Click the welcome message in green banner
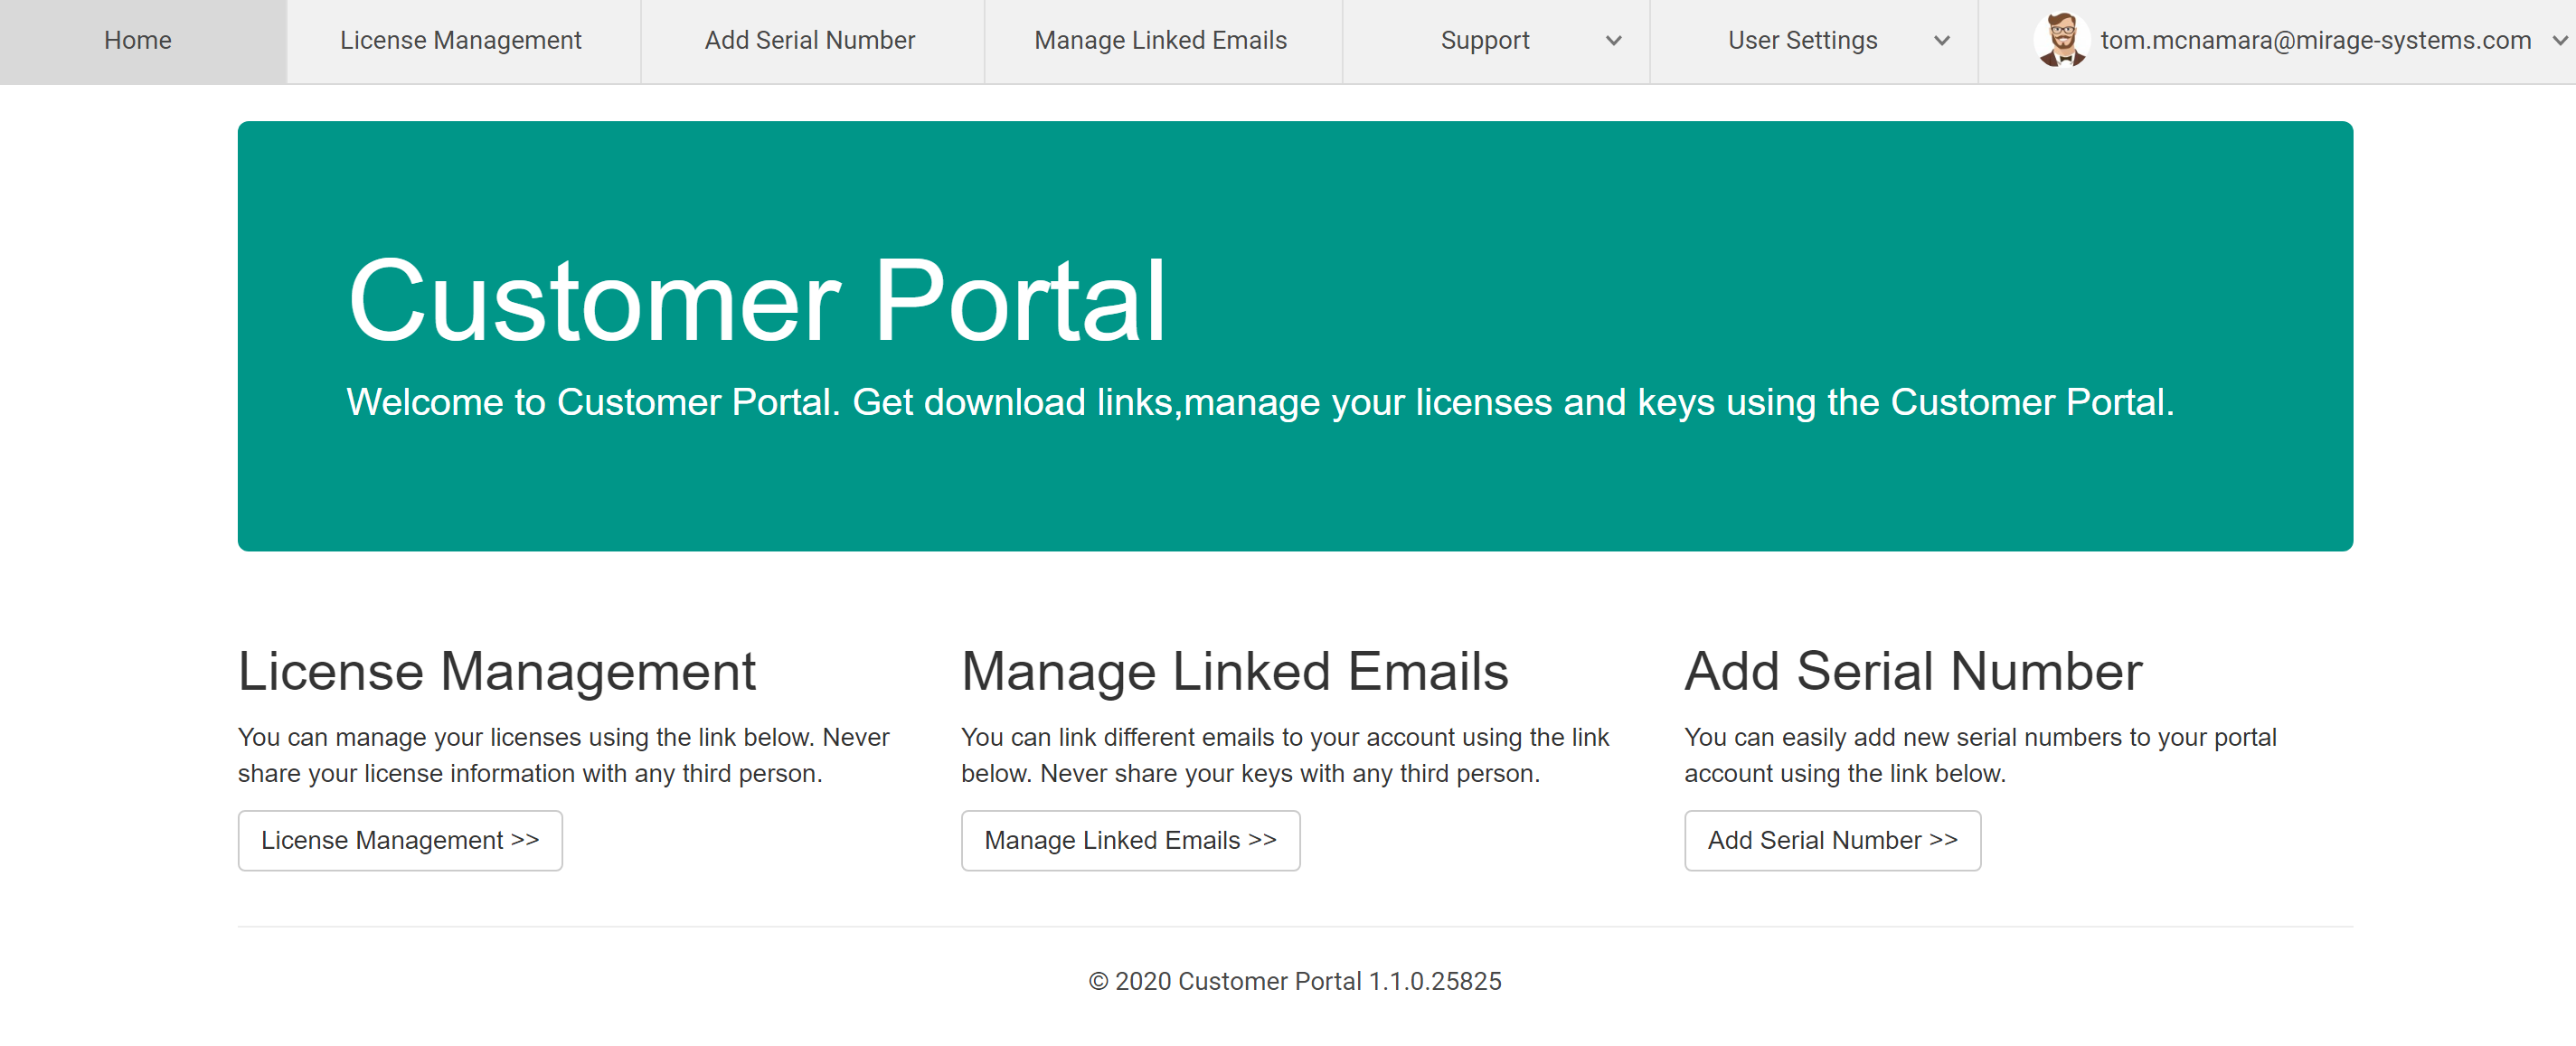 [x=1259, y=402]
